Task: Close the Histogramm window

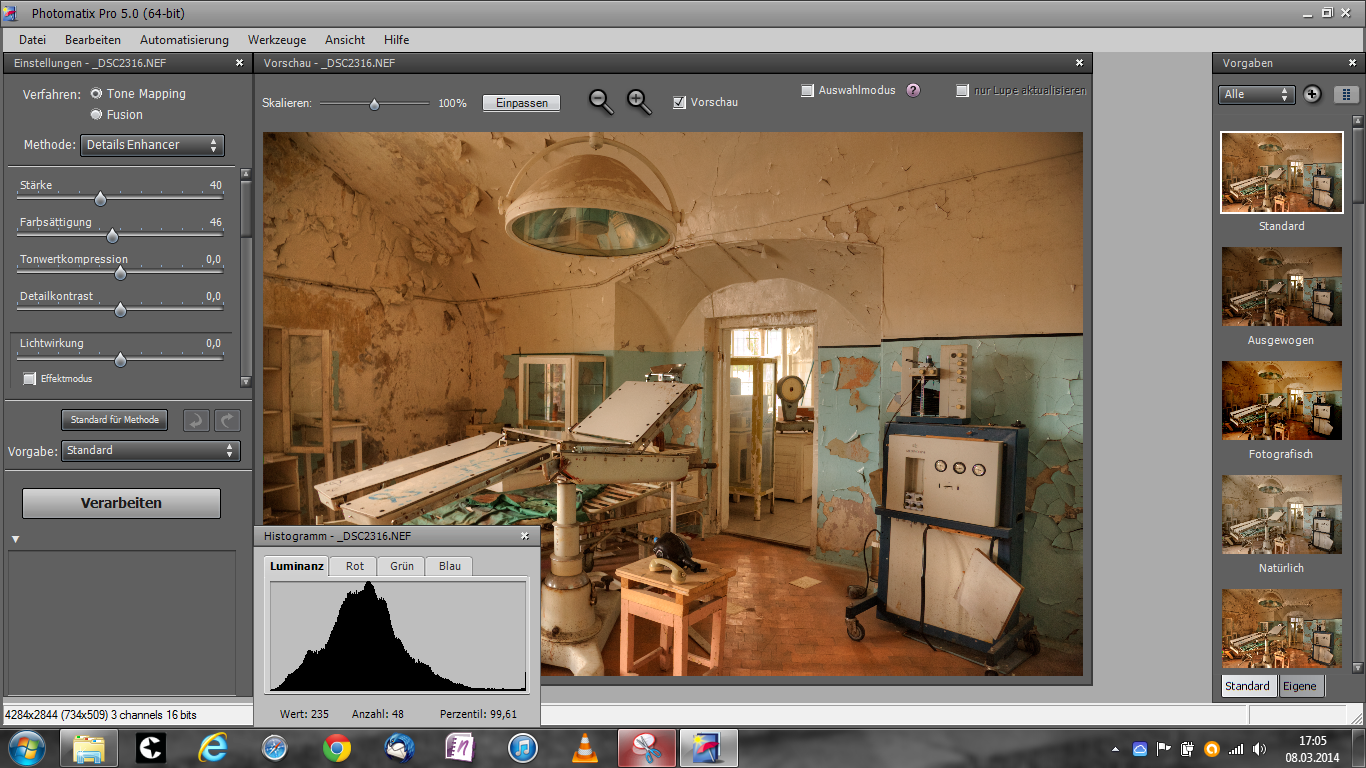Action: (x=525, y=536)
